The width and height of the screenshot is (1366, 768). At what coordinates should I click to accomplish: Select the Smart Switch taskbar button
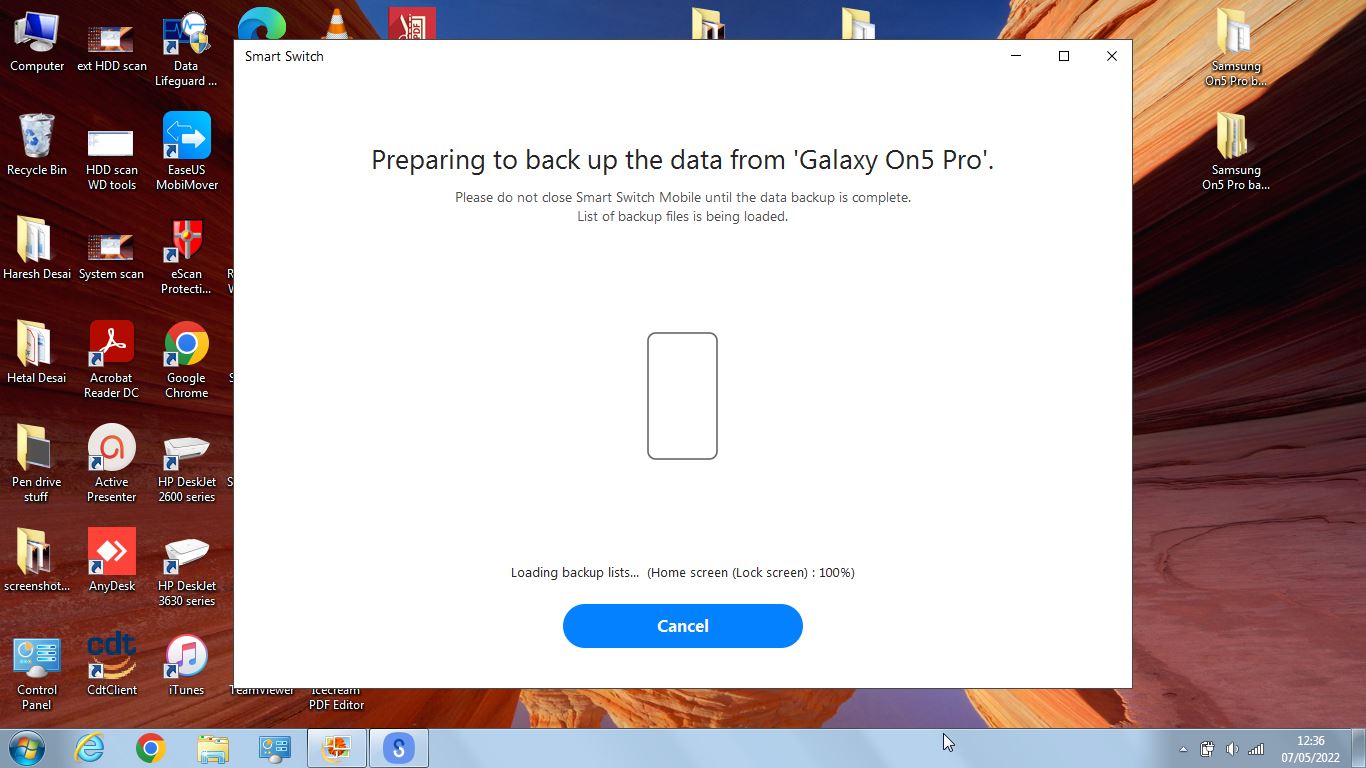pyautogui.click(x=399, y=748)
